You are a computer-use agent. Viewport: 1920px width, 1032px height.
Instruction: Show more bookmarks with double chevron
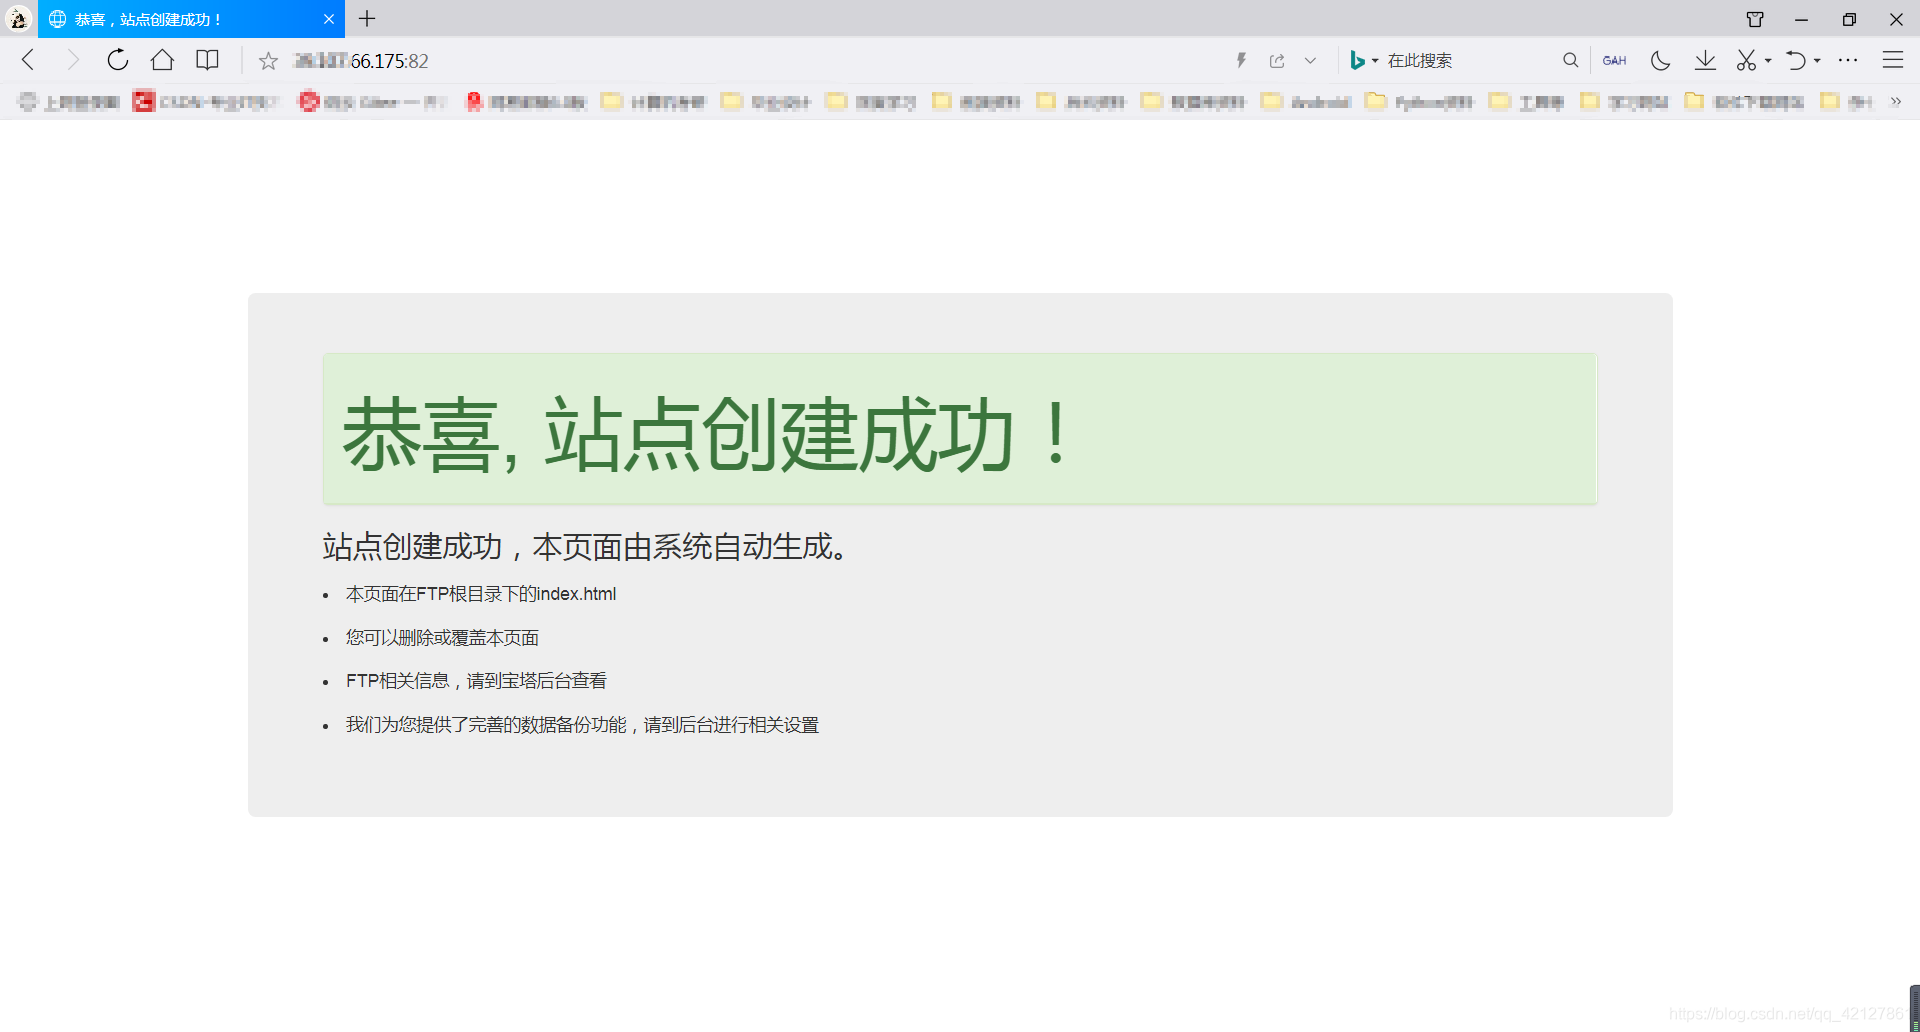(1895, 101)
